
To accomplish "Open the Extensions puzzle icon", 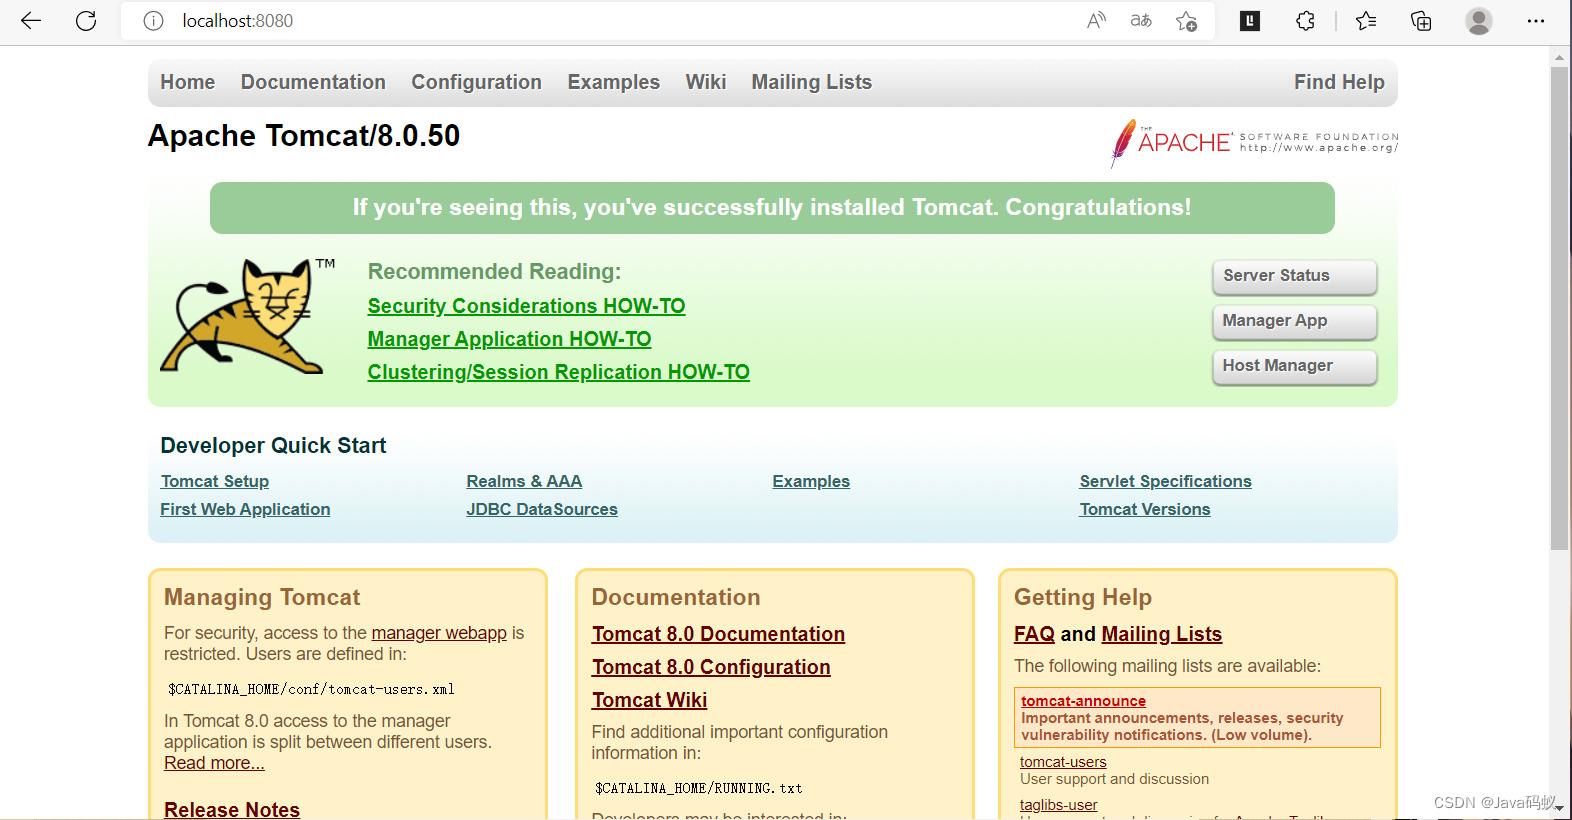I will tap(1305, 21).
